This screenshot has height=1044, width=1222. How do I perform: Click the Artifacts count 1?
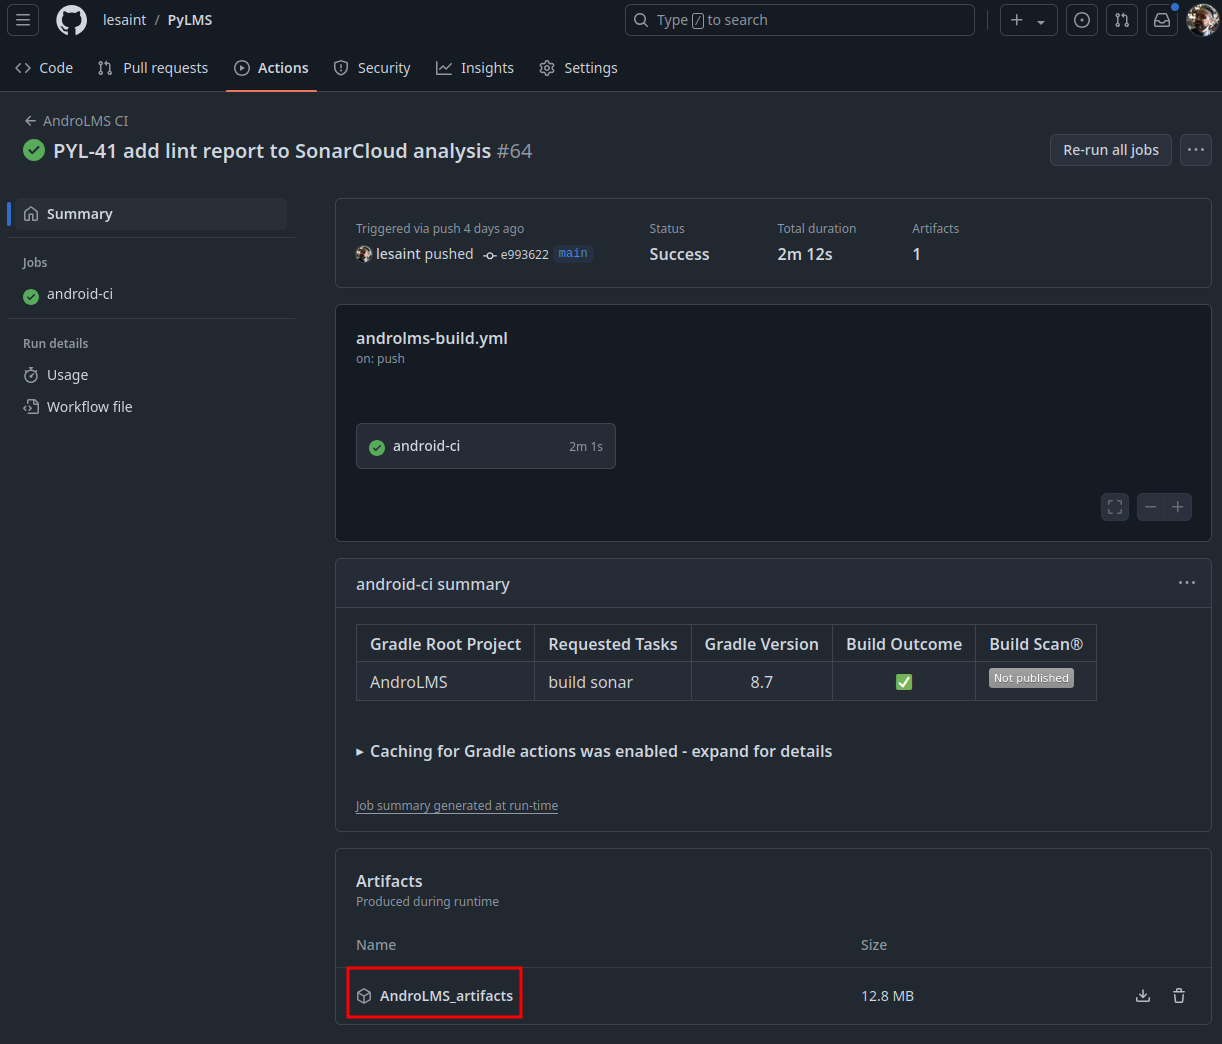(x=916, y=254)
